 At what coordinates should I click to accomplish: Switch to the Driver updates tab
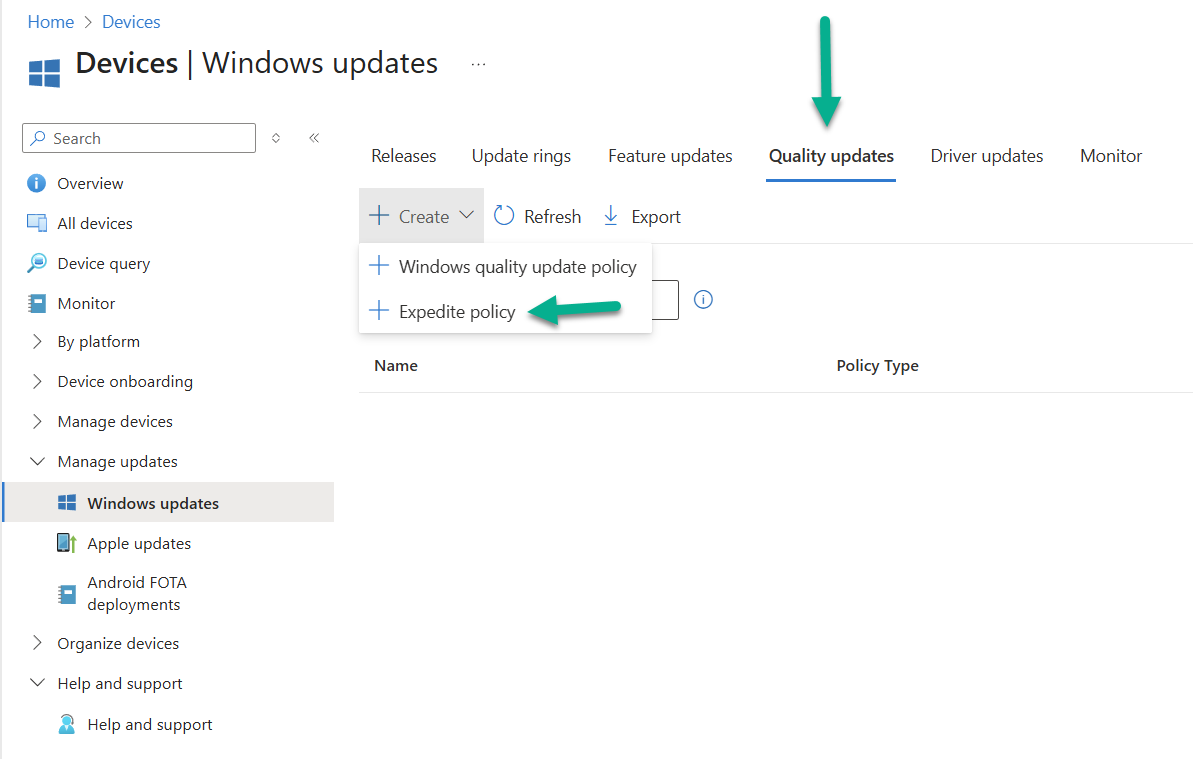[x=986, y=156]
